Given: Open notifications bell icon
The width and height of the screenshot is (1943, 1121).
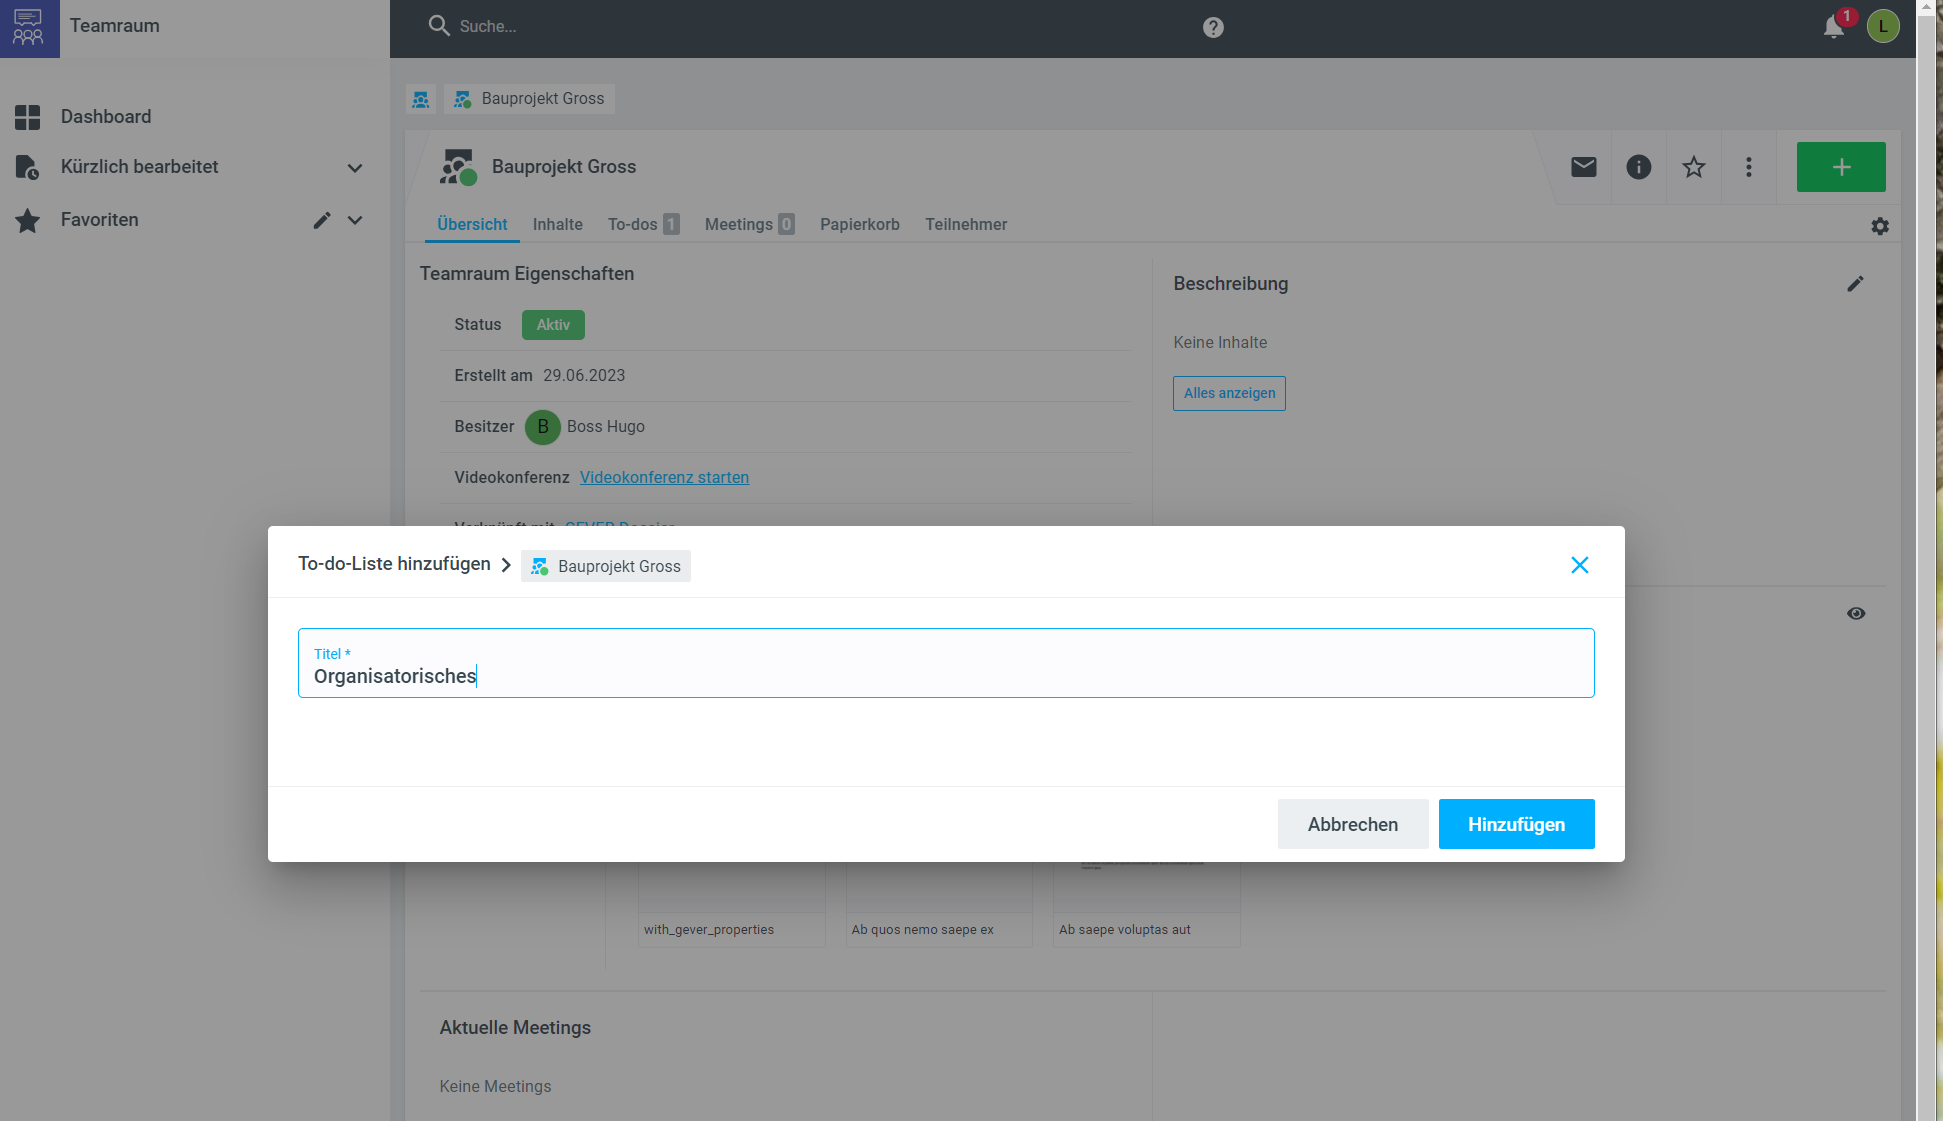Looking at the screenshot, I should (1833, 27).
